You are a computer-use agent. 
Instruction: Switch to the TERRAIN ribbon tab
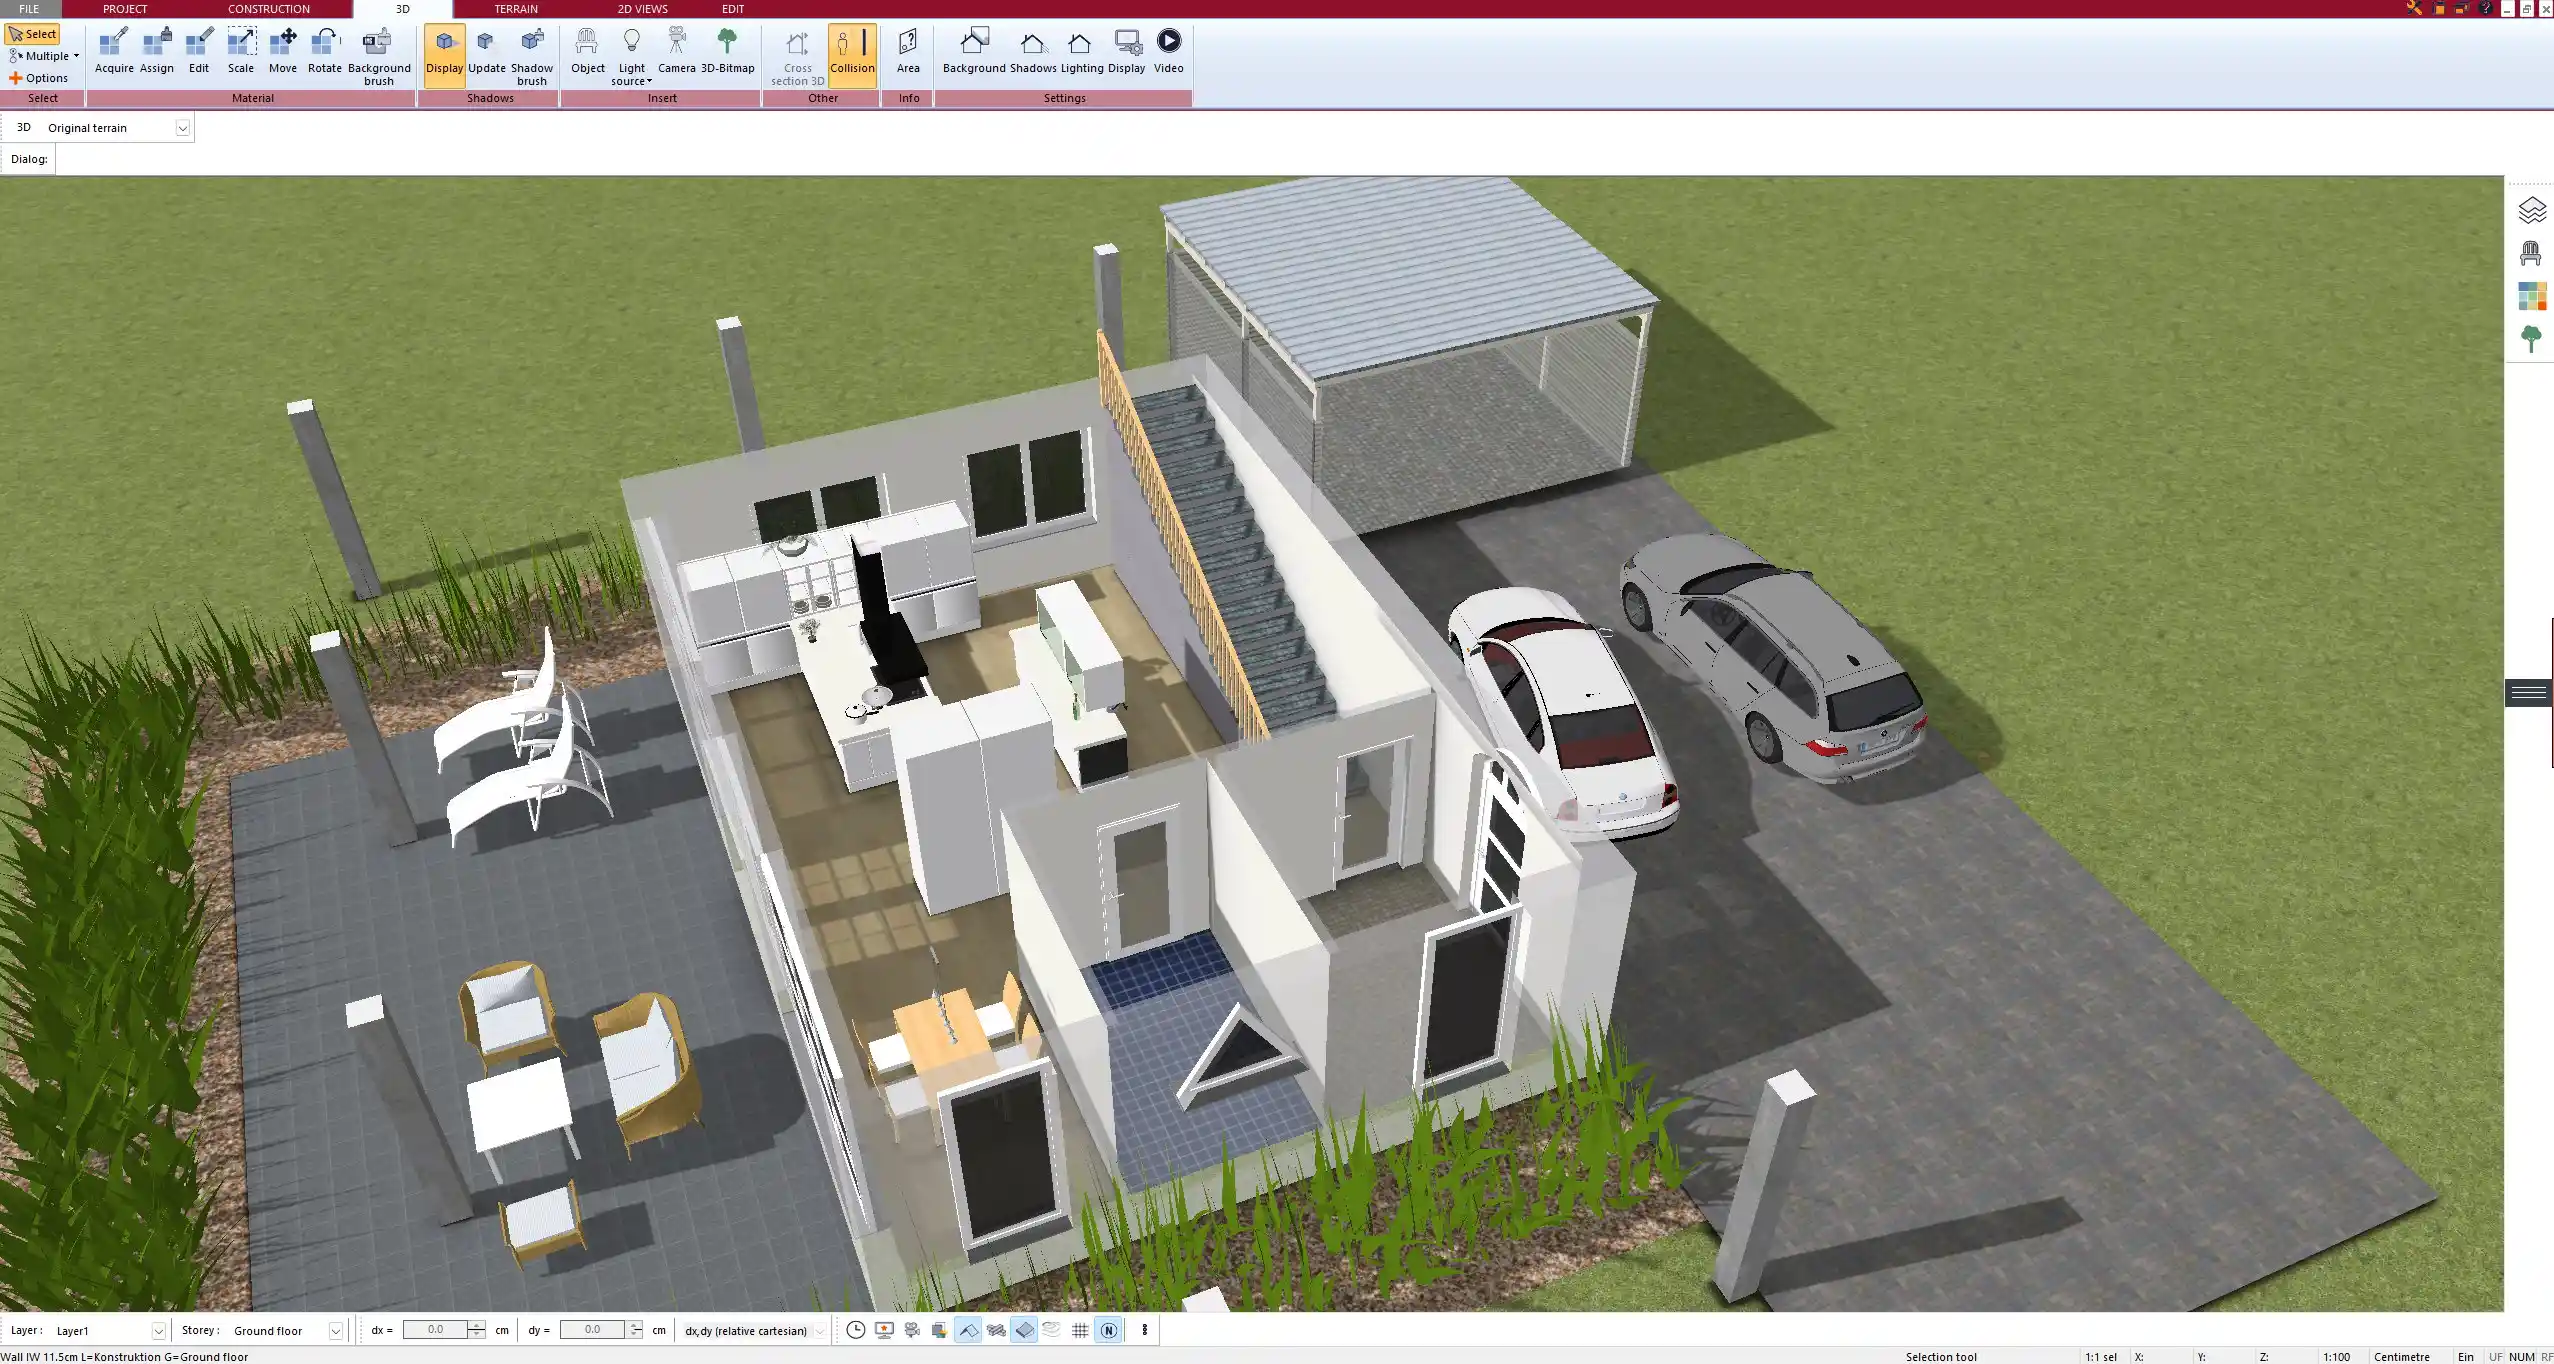514,8
